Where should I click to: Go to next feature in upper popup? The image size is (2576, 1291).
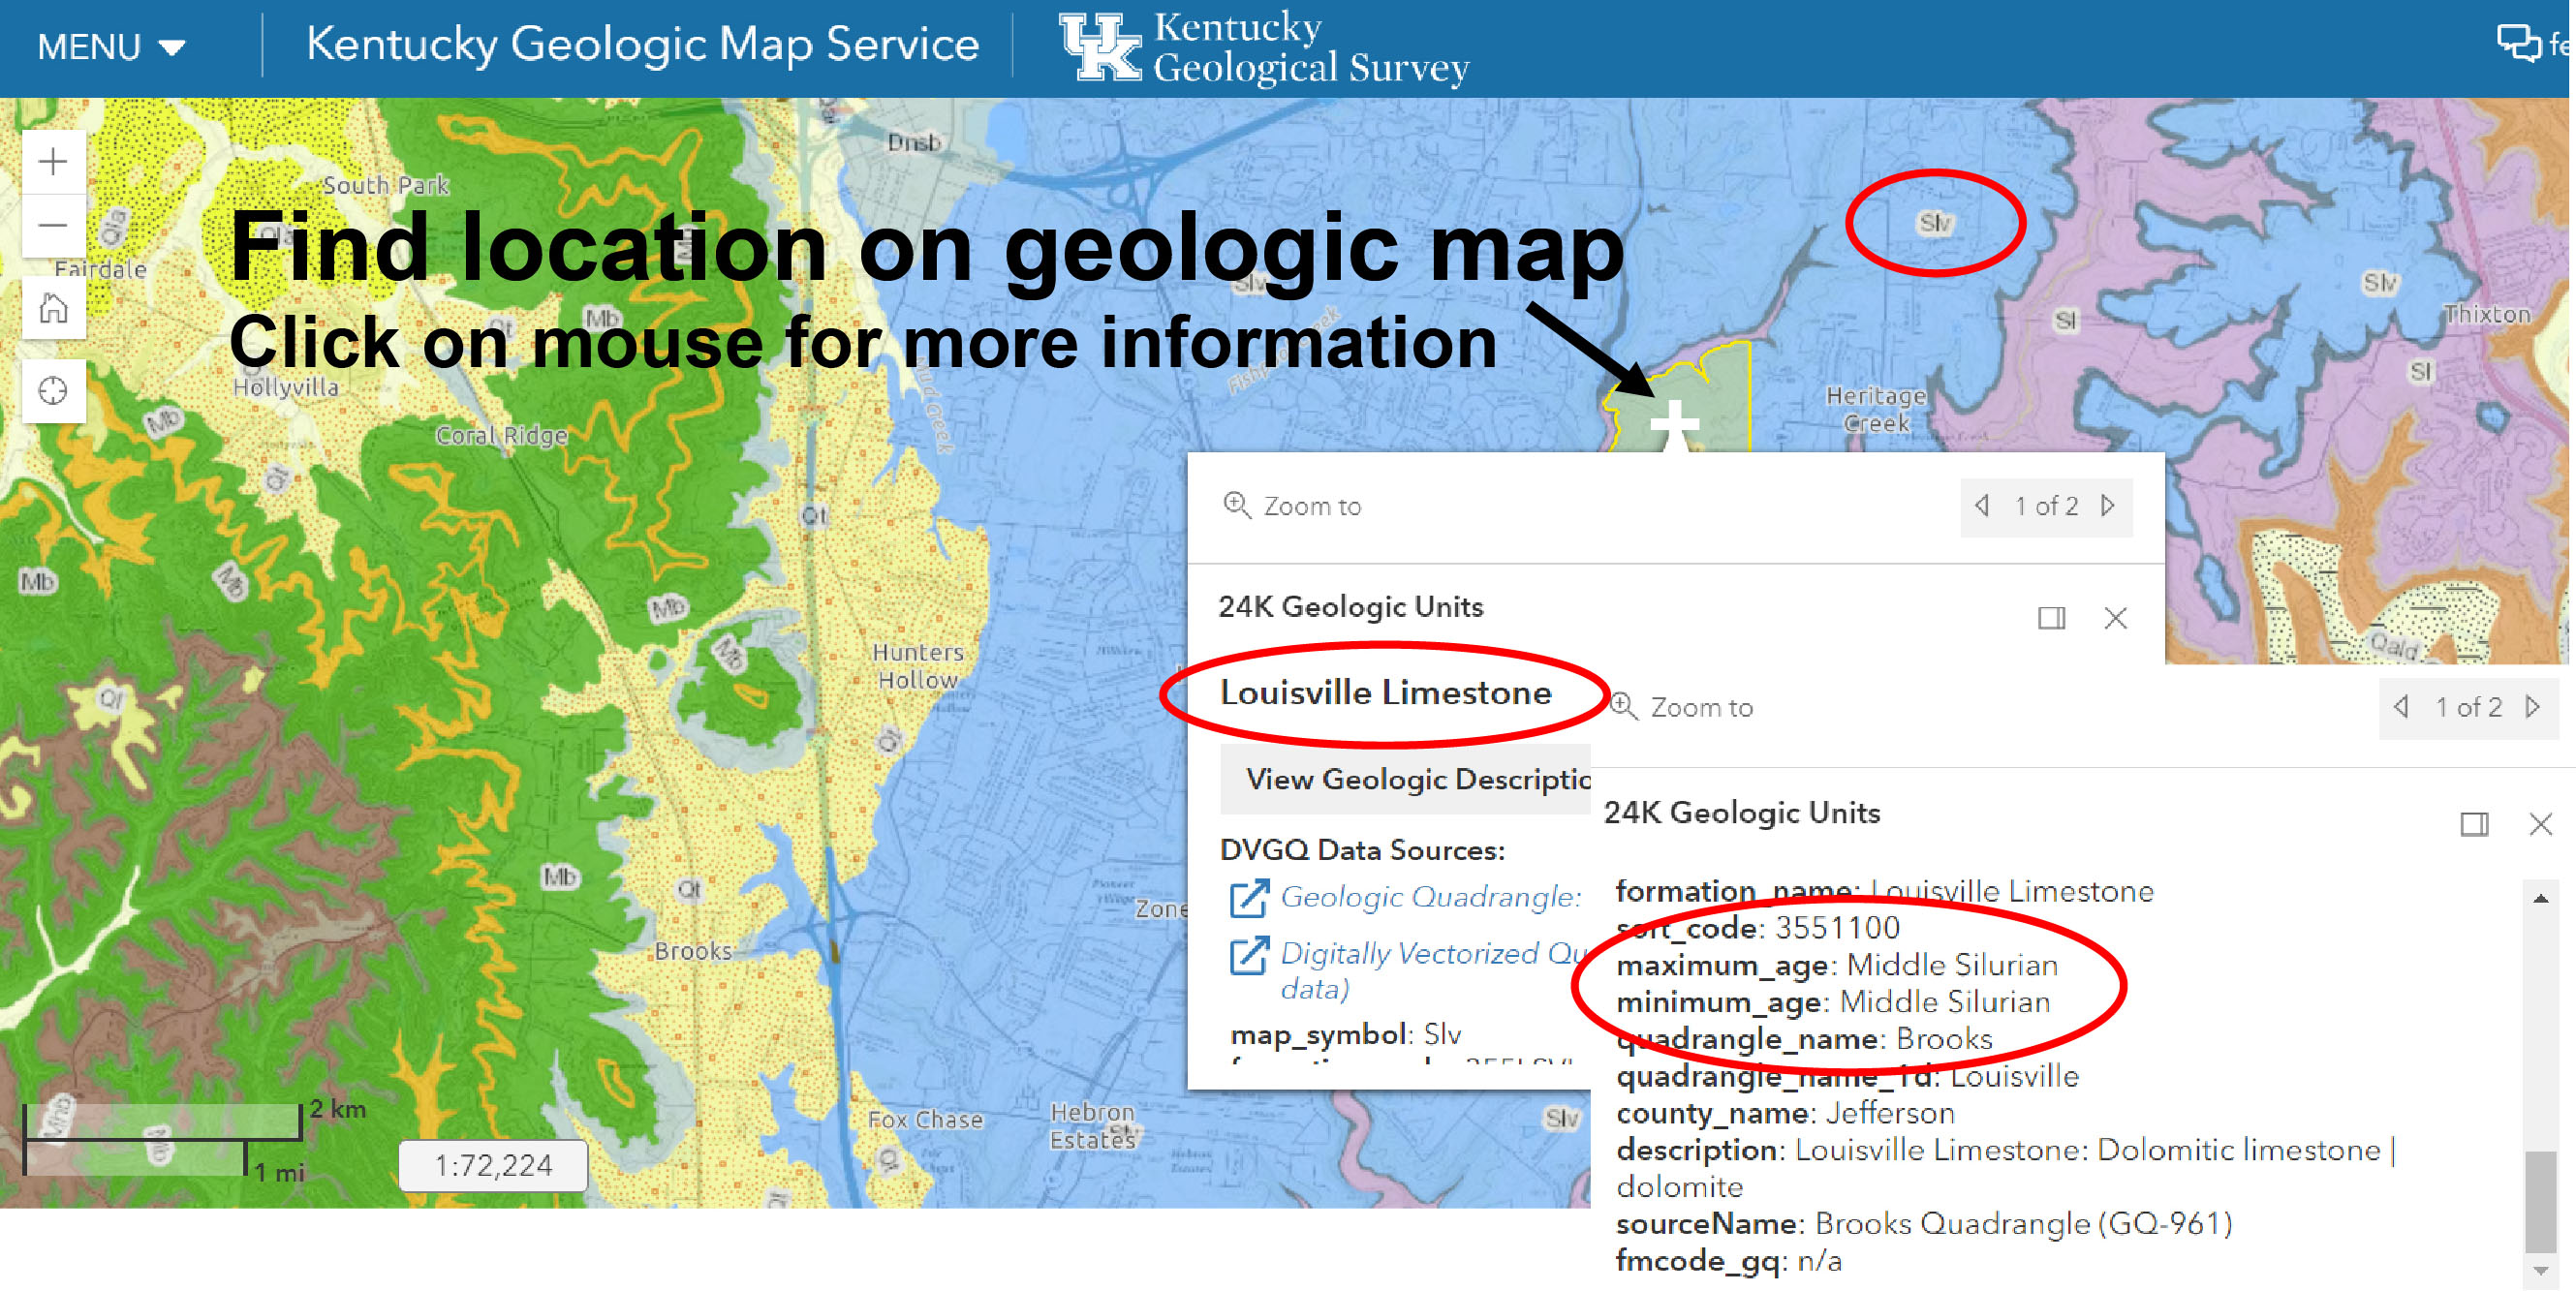2108,506
